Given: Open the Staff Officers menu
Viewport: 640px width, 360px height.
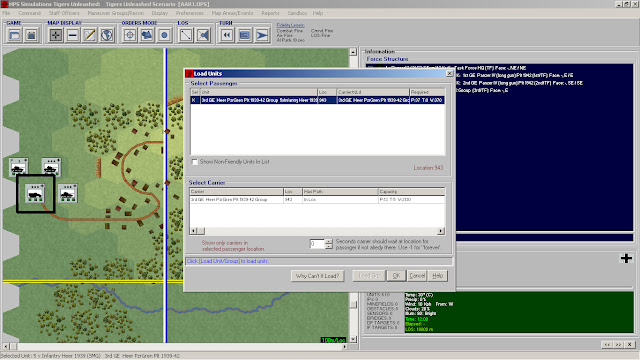Looking at the screenshot, I should 64,13.
